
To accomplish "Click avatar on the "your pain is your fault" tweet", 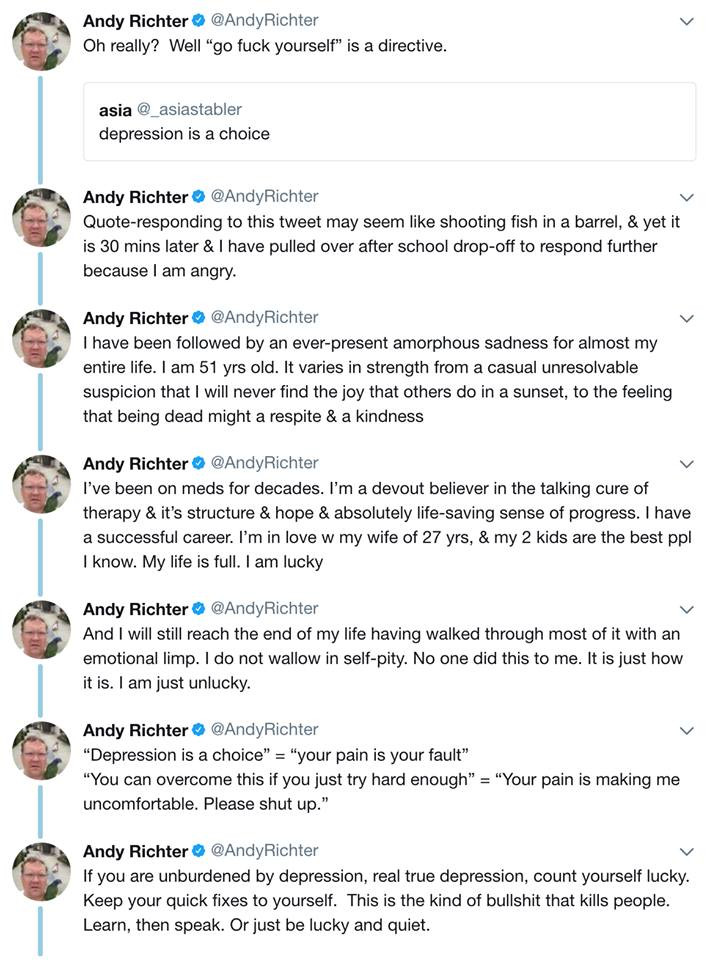I will coord(41,751).
